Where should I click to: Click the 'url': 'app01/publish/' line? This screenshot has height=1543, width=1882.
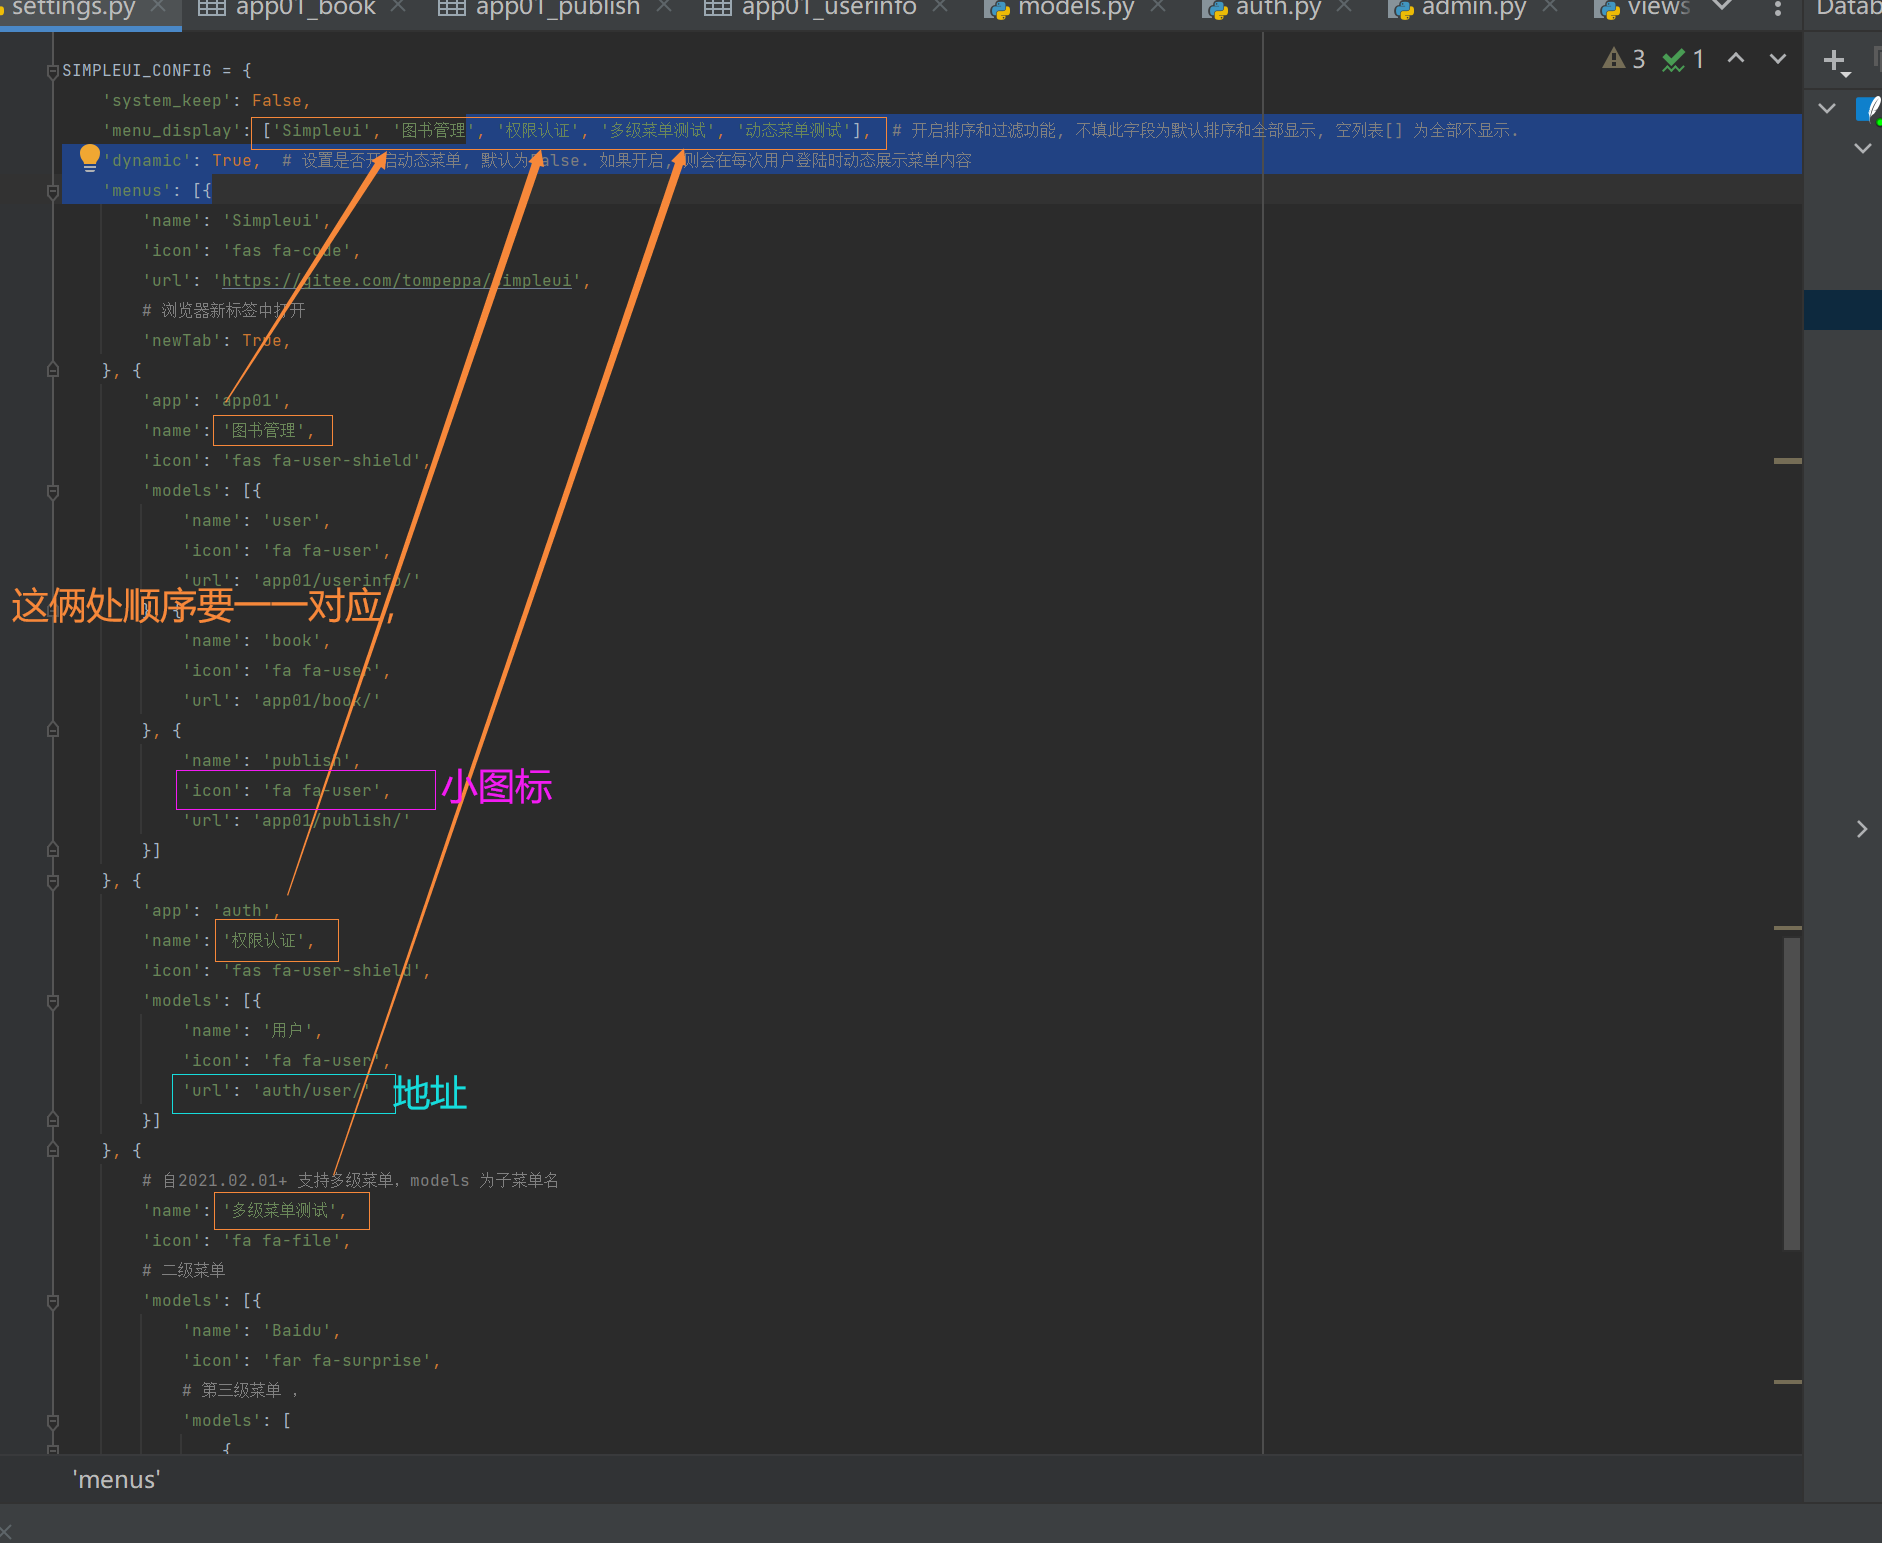[296, 821]
